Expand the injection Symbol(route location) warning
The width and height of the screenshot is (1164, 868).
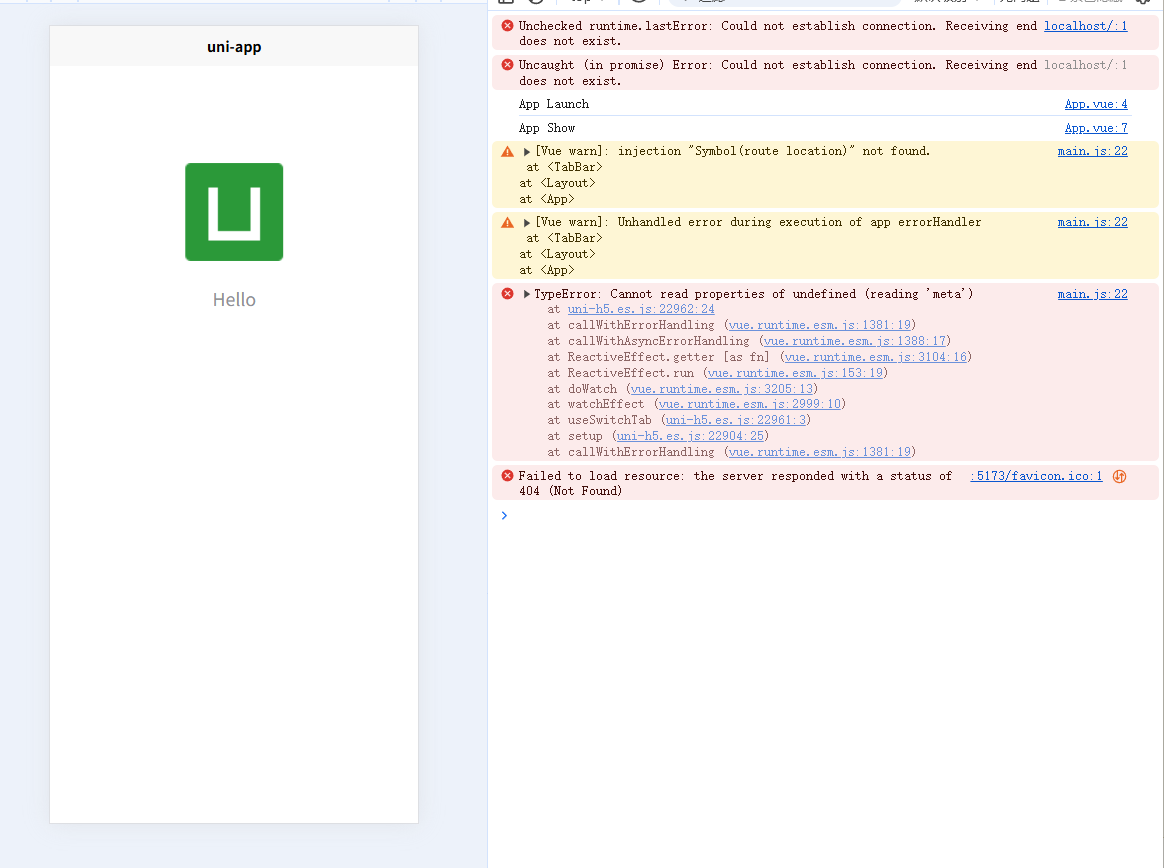tap(526, 151)
